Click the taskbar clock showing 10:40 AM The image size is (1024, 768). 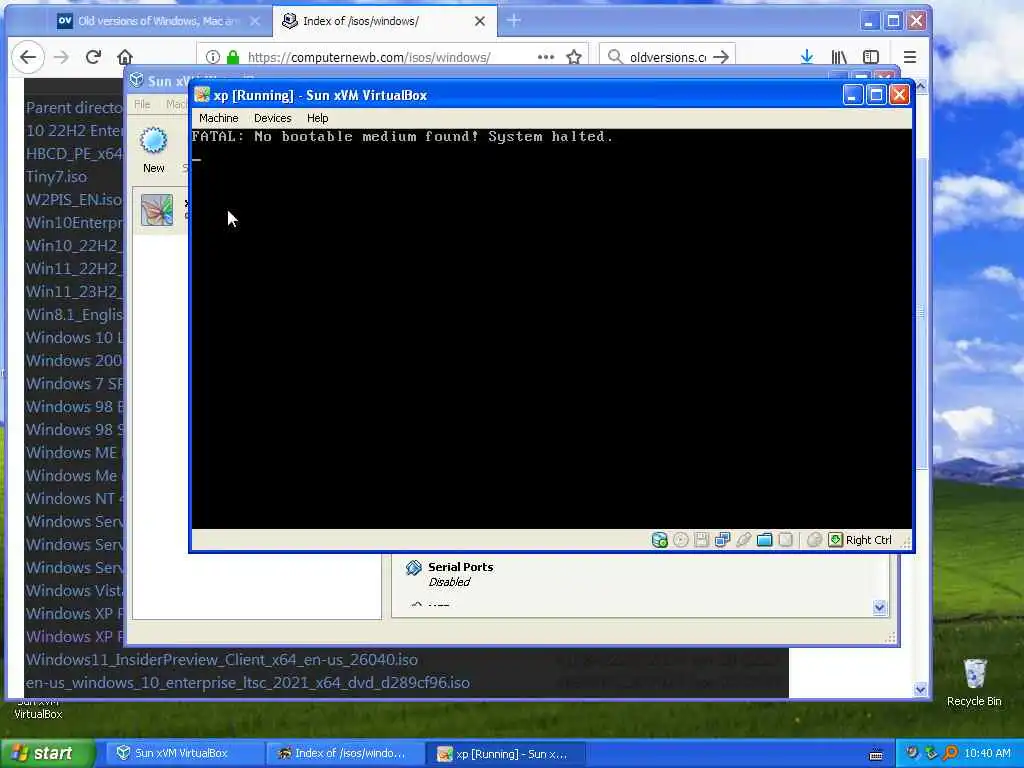click(x=987, y=753)
